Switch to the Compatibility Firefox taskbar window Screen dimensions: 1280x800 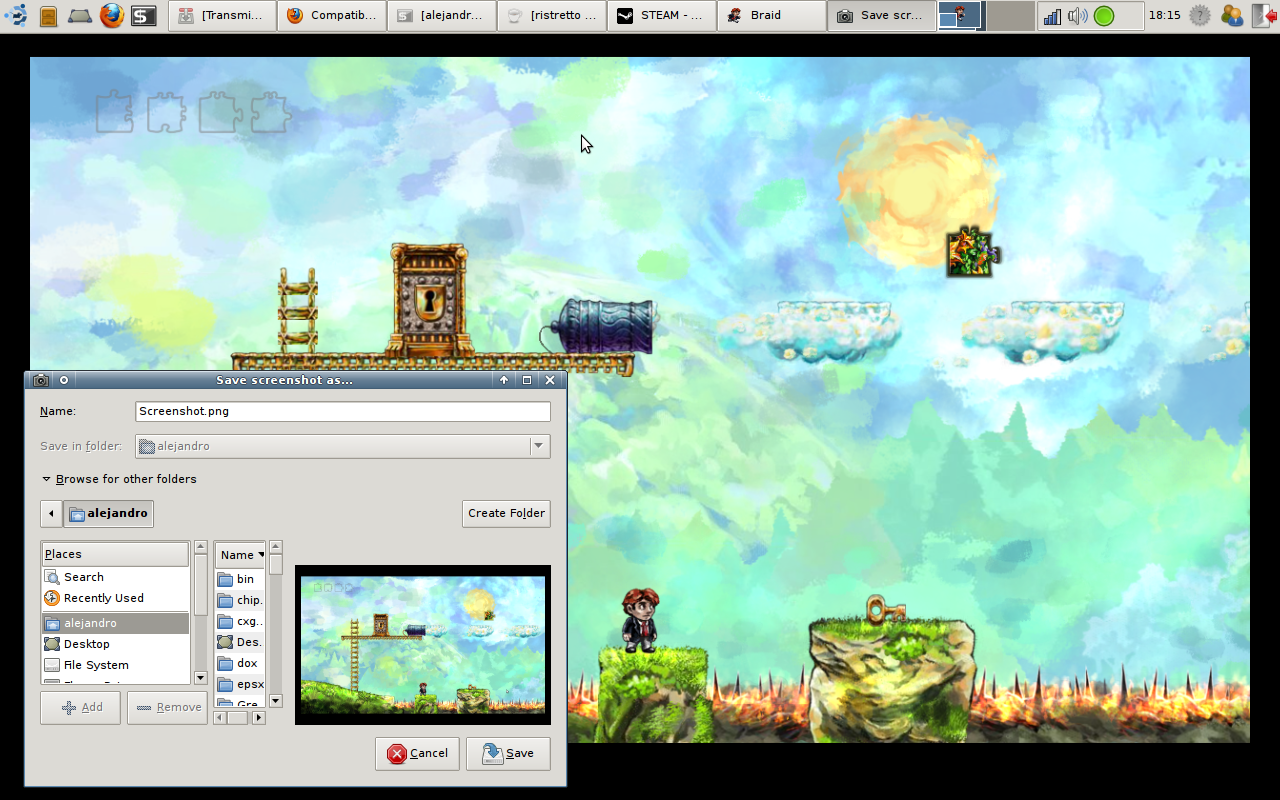(x=333, y=16)
